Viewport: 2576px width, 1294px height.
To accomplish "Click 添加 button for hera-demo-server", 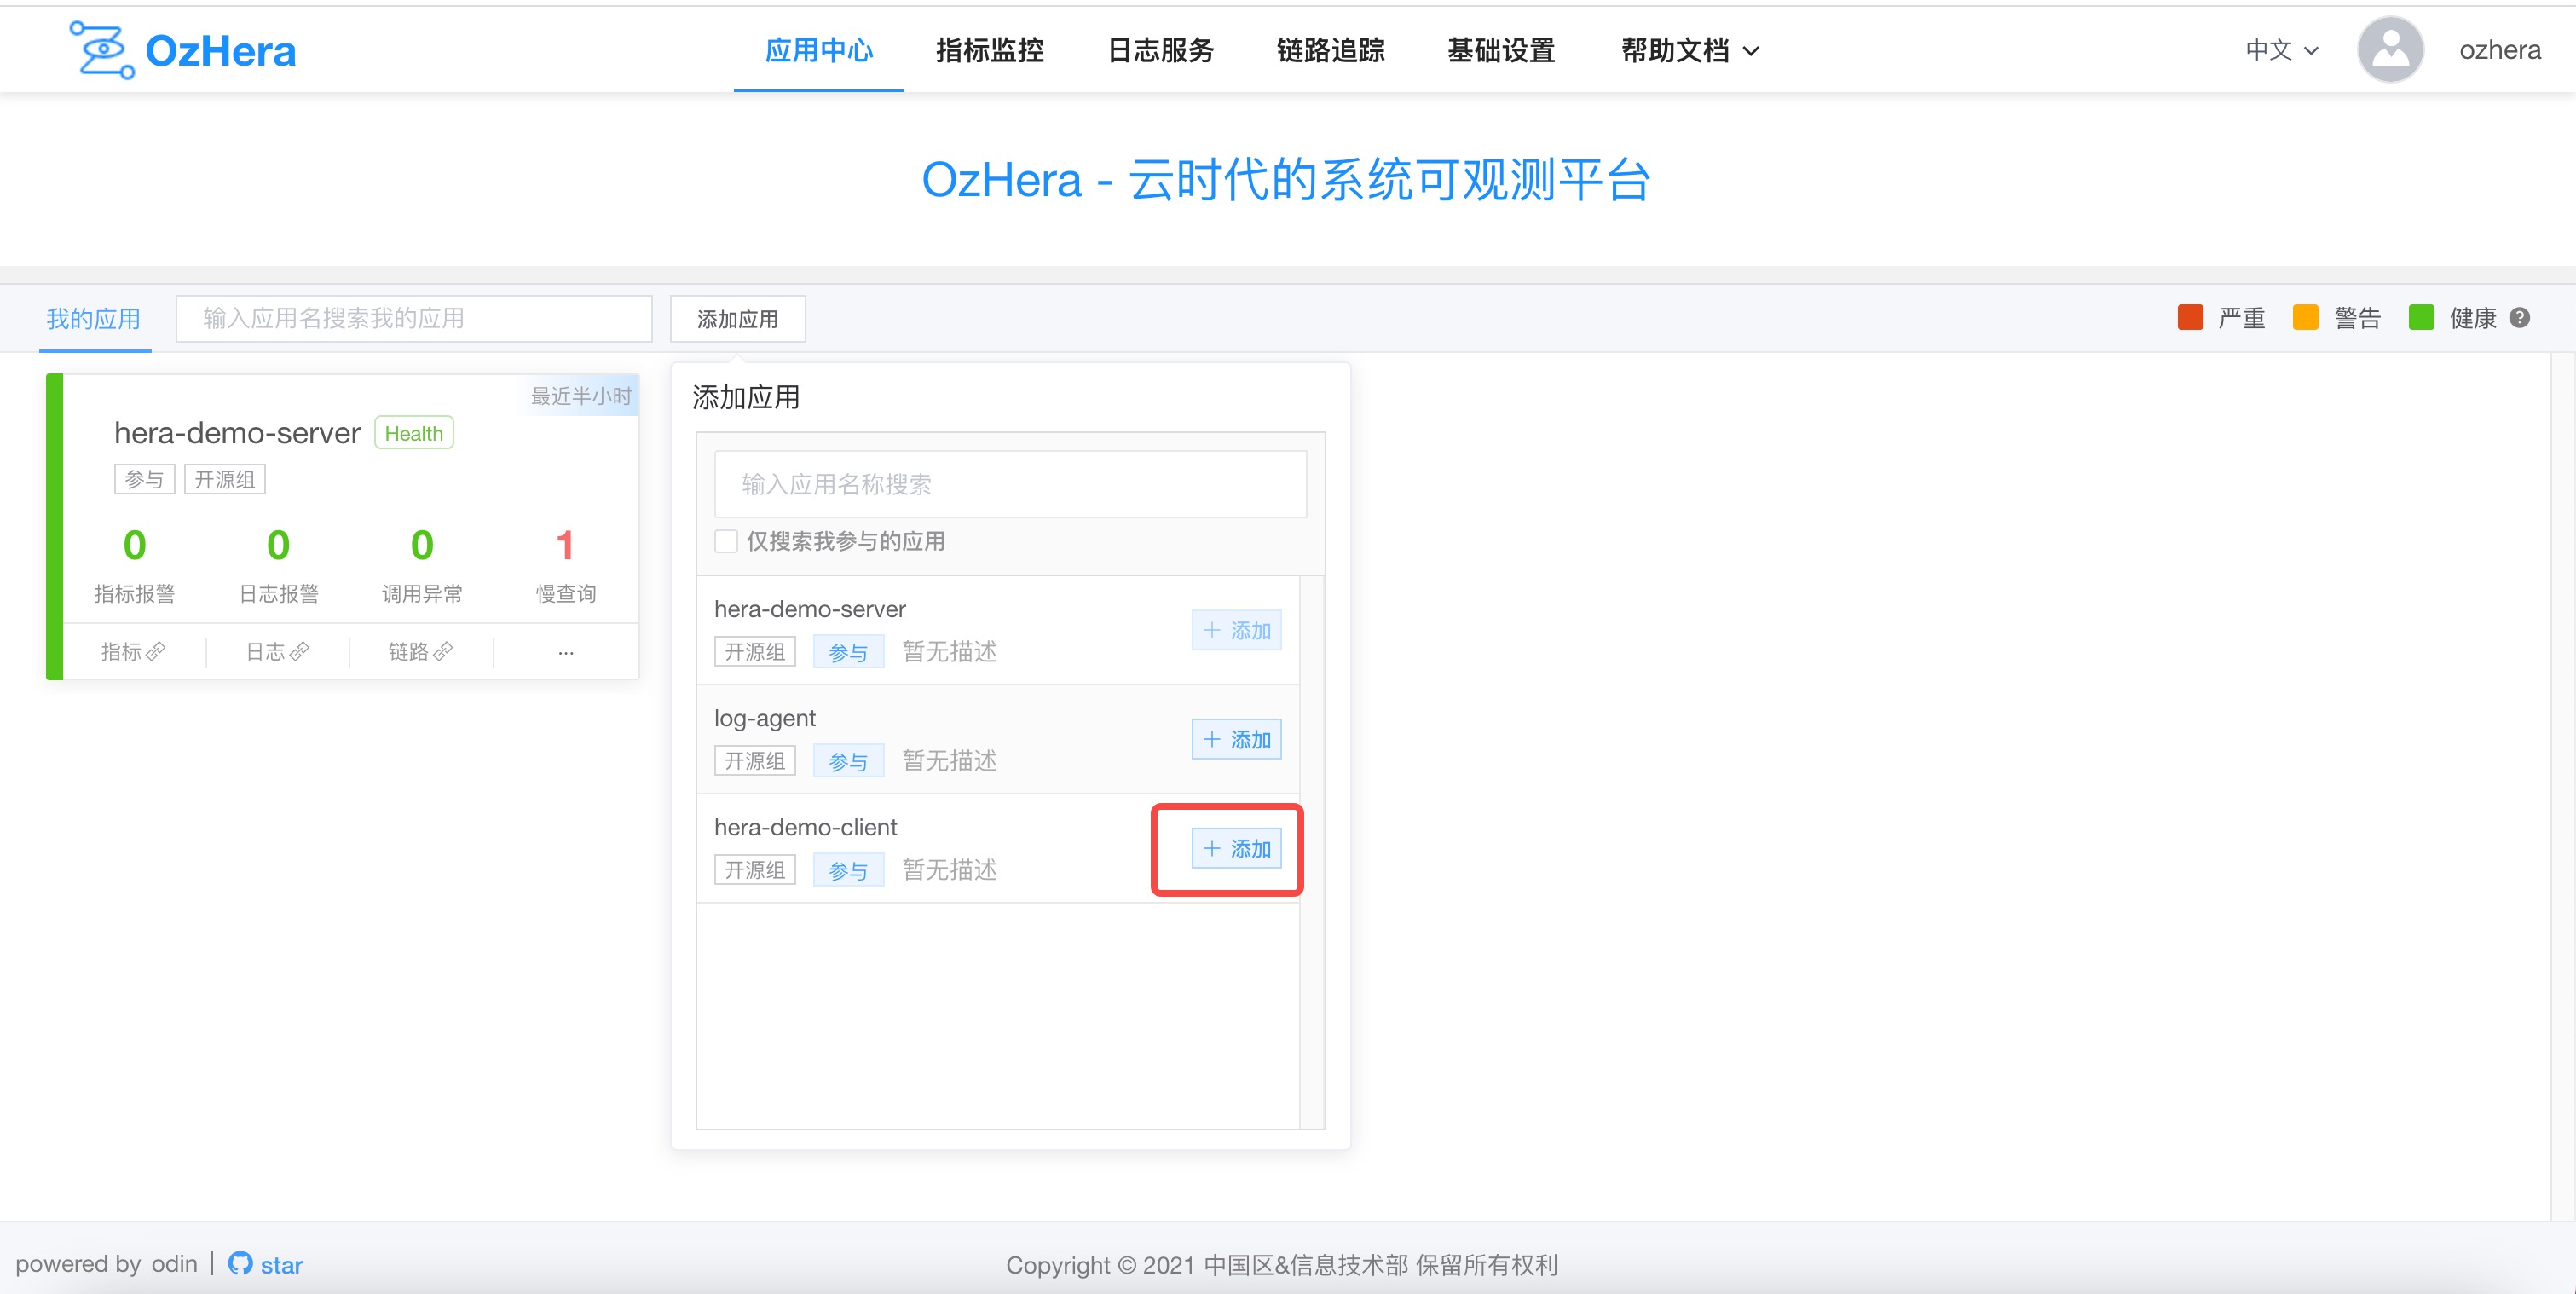I will [x=1236, y=630].
